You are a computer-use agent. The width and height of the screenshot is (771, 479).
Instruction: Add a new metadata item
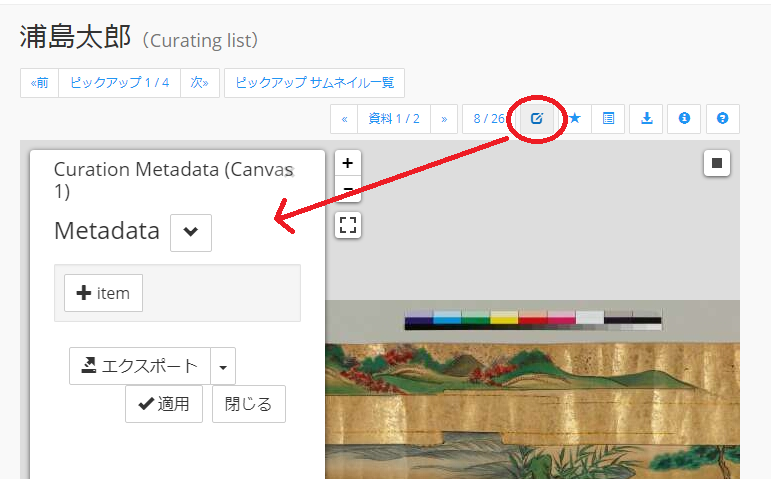(x=103, y=293)
